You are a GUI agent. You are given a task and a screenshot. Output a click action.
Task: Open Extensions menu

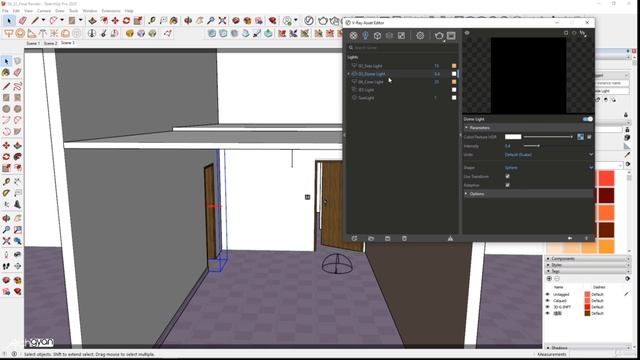tap(111, 11)
